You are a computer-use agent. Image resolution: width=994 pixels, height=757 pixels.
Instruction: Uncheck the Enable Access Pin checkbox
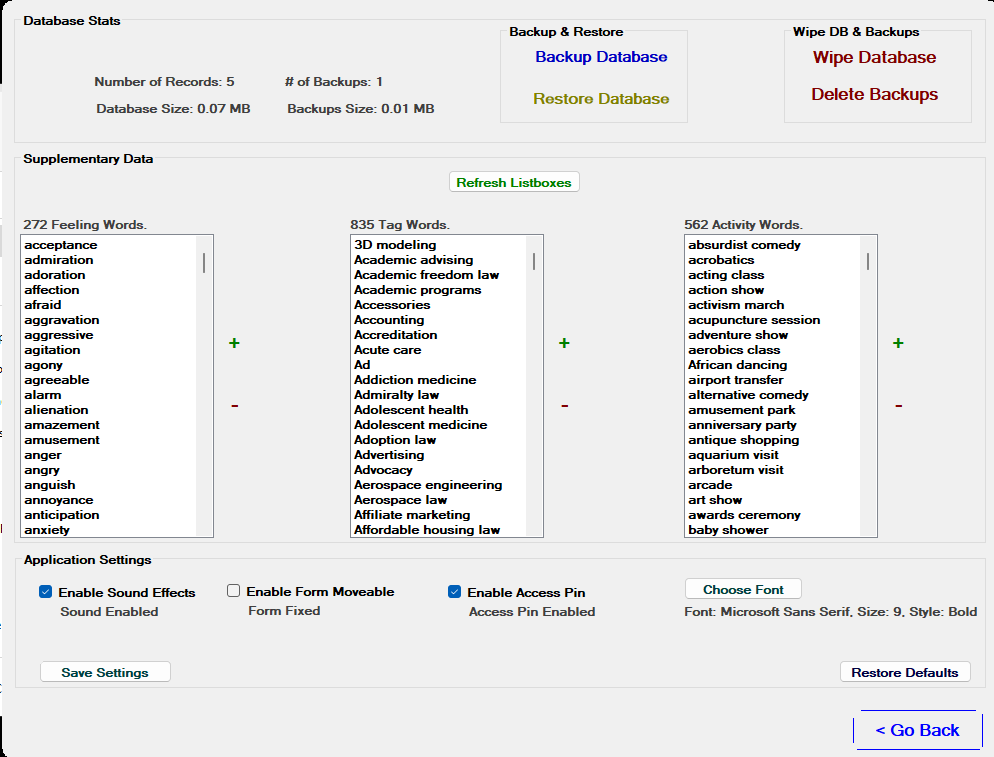pyautogui.click(x=454, y=592)
